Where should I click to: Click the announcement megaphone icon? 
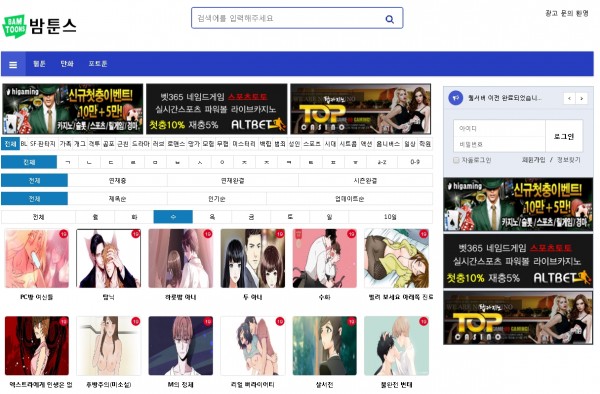pyautogui.click(x=455, y=98)
